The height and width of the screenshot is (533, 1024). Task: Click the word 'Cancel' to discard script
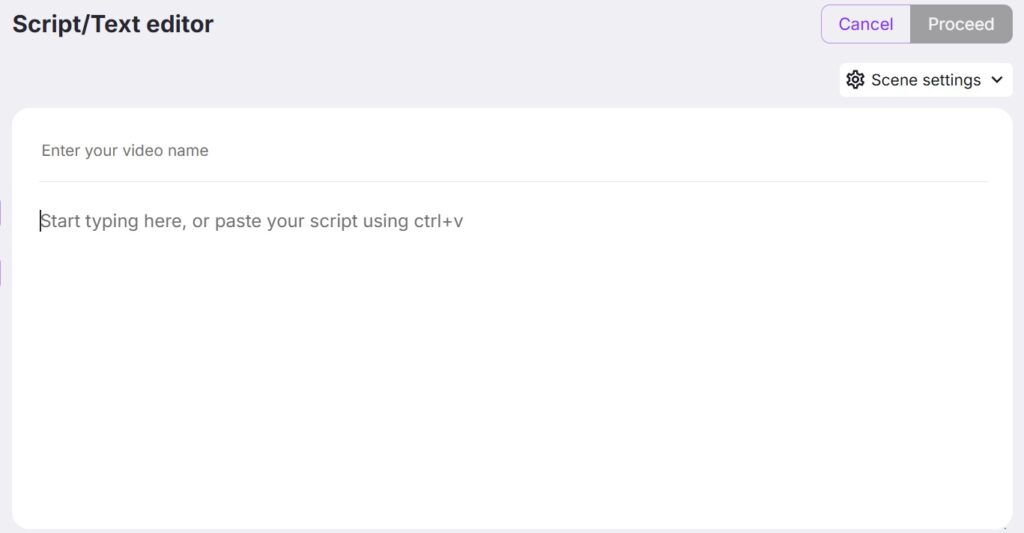tap(865, 24)
